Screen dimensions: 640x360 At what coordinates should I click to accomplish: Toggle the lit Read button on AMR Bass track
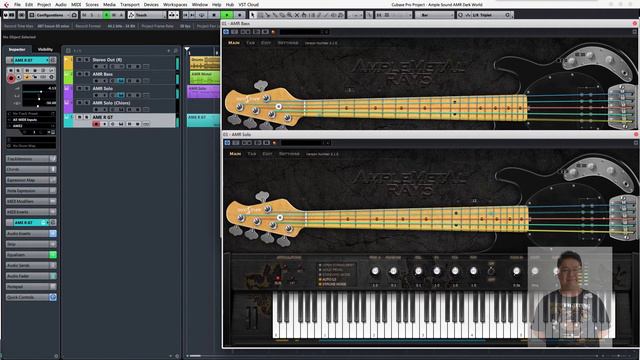[x=121, y=80]
